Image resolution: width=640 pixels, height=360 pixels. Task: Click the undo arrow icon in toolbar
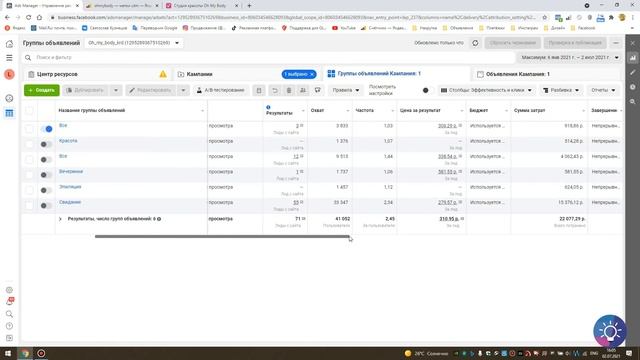pos(275,90)
